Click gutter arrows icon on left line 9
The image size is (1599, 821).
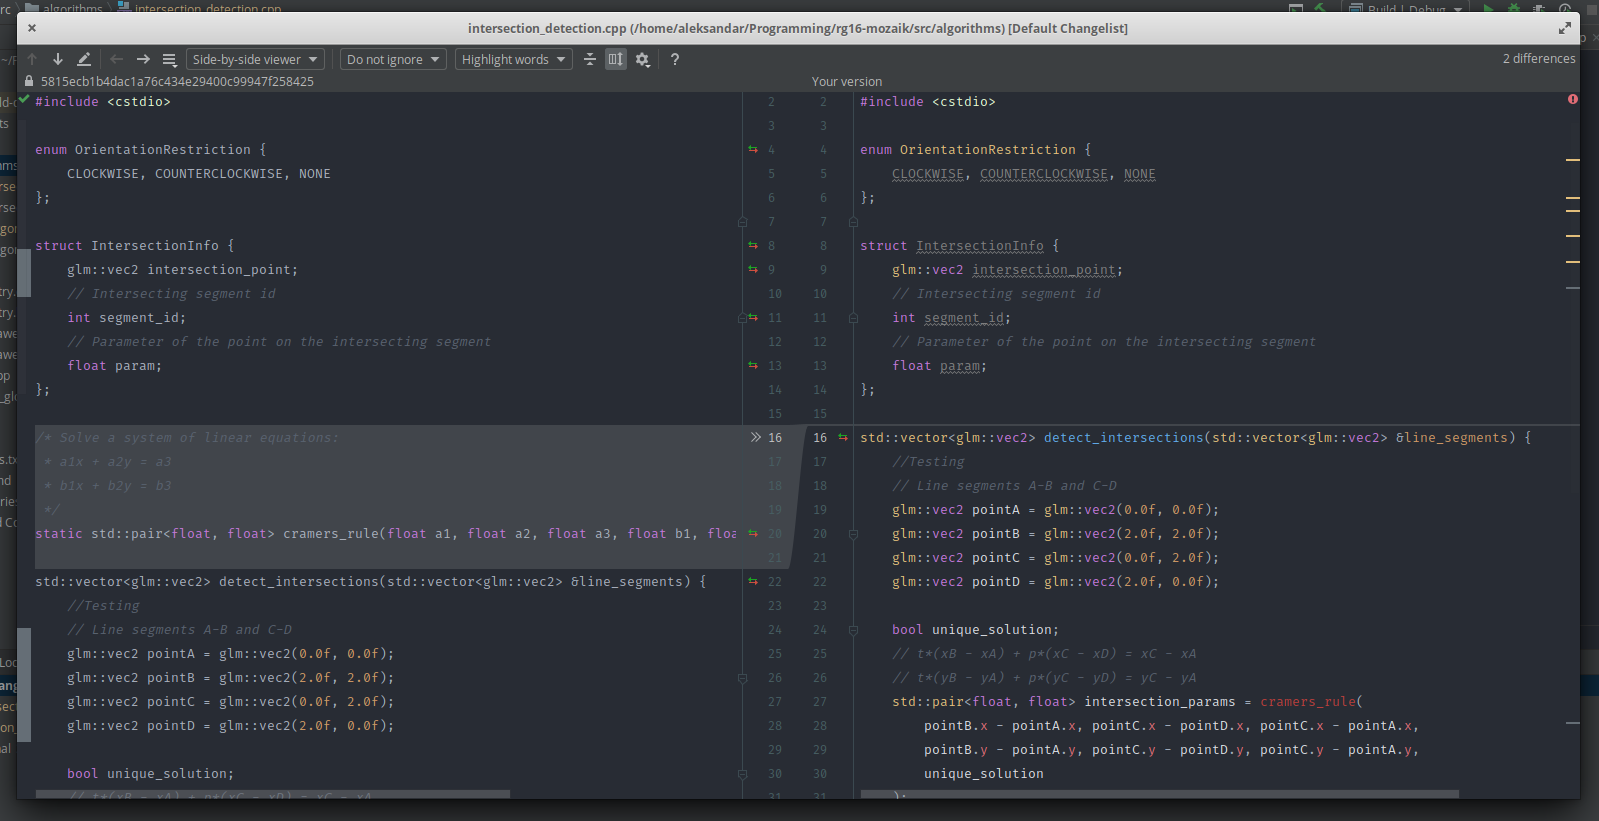[753, 270]
